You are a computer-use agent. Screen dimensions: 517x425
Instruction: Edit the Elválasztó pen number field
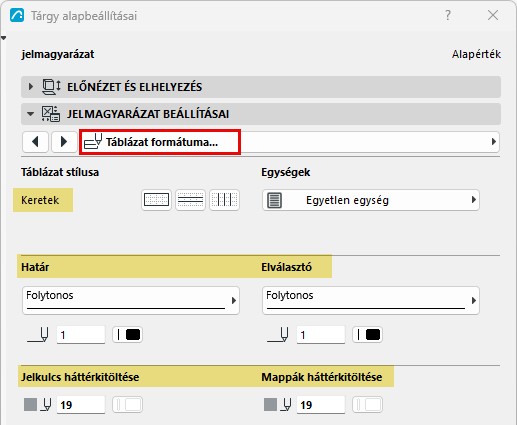(x=321, y=335)
